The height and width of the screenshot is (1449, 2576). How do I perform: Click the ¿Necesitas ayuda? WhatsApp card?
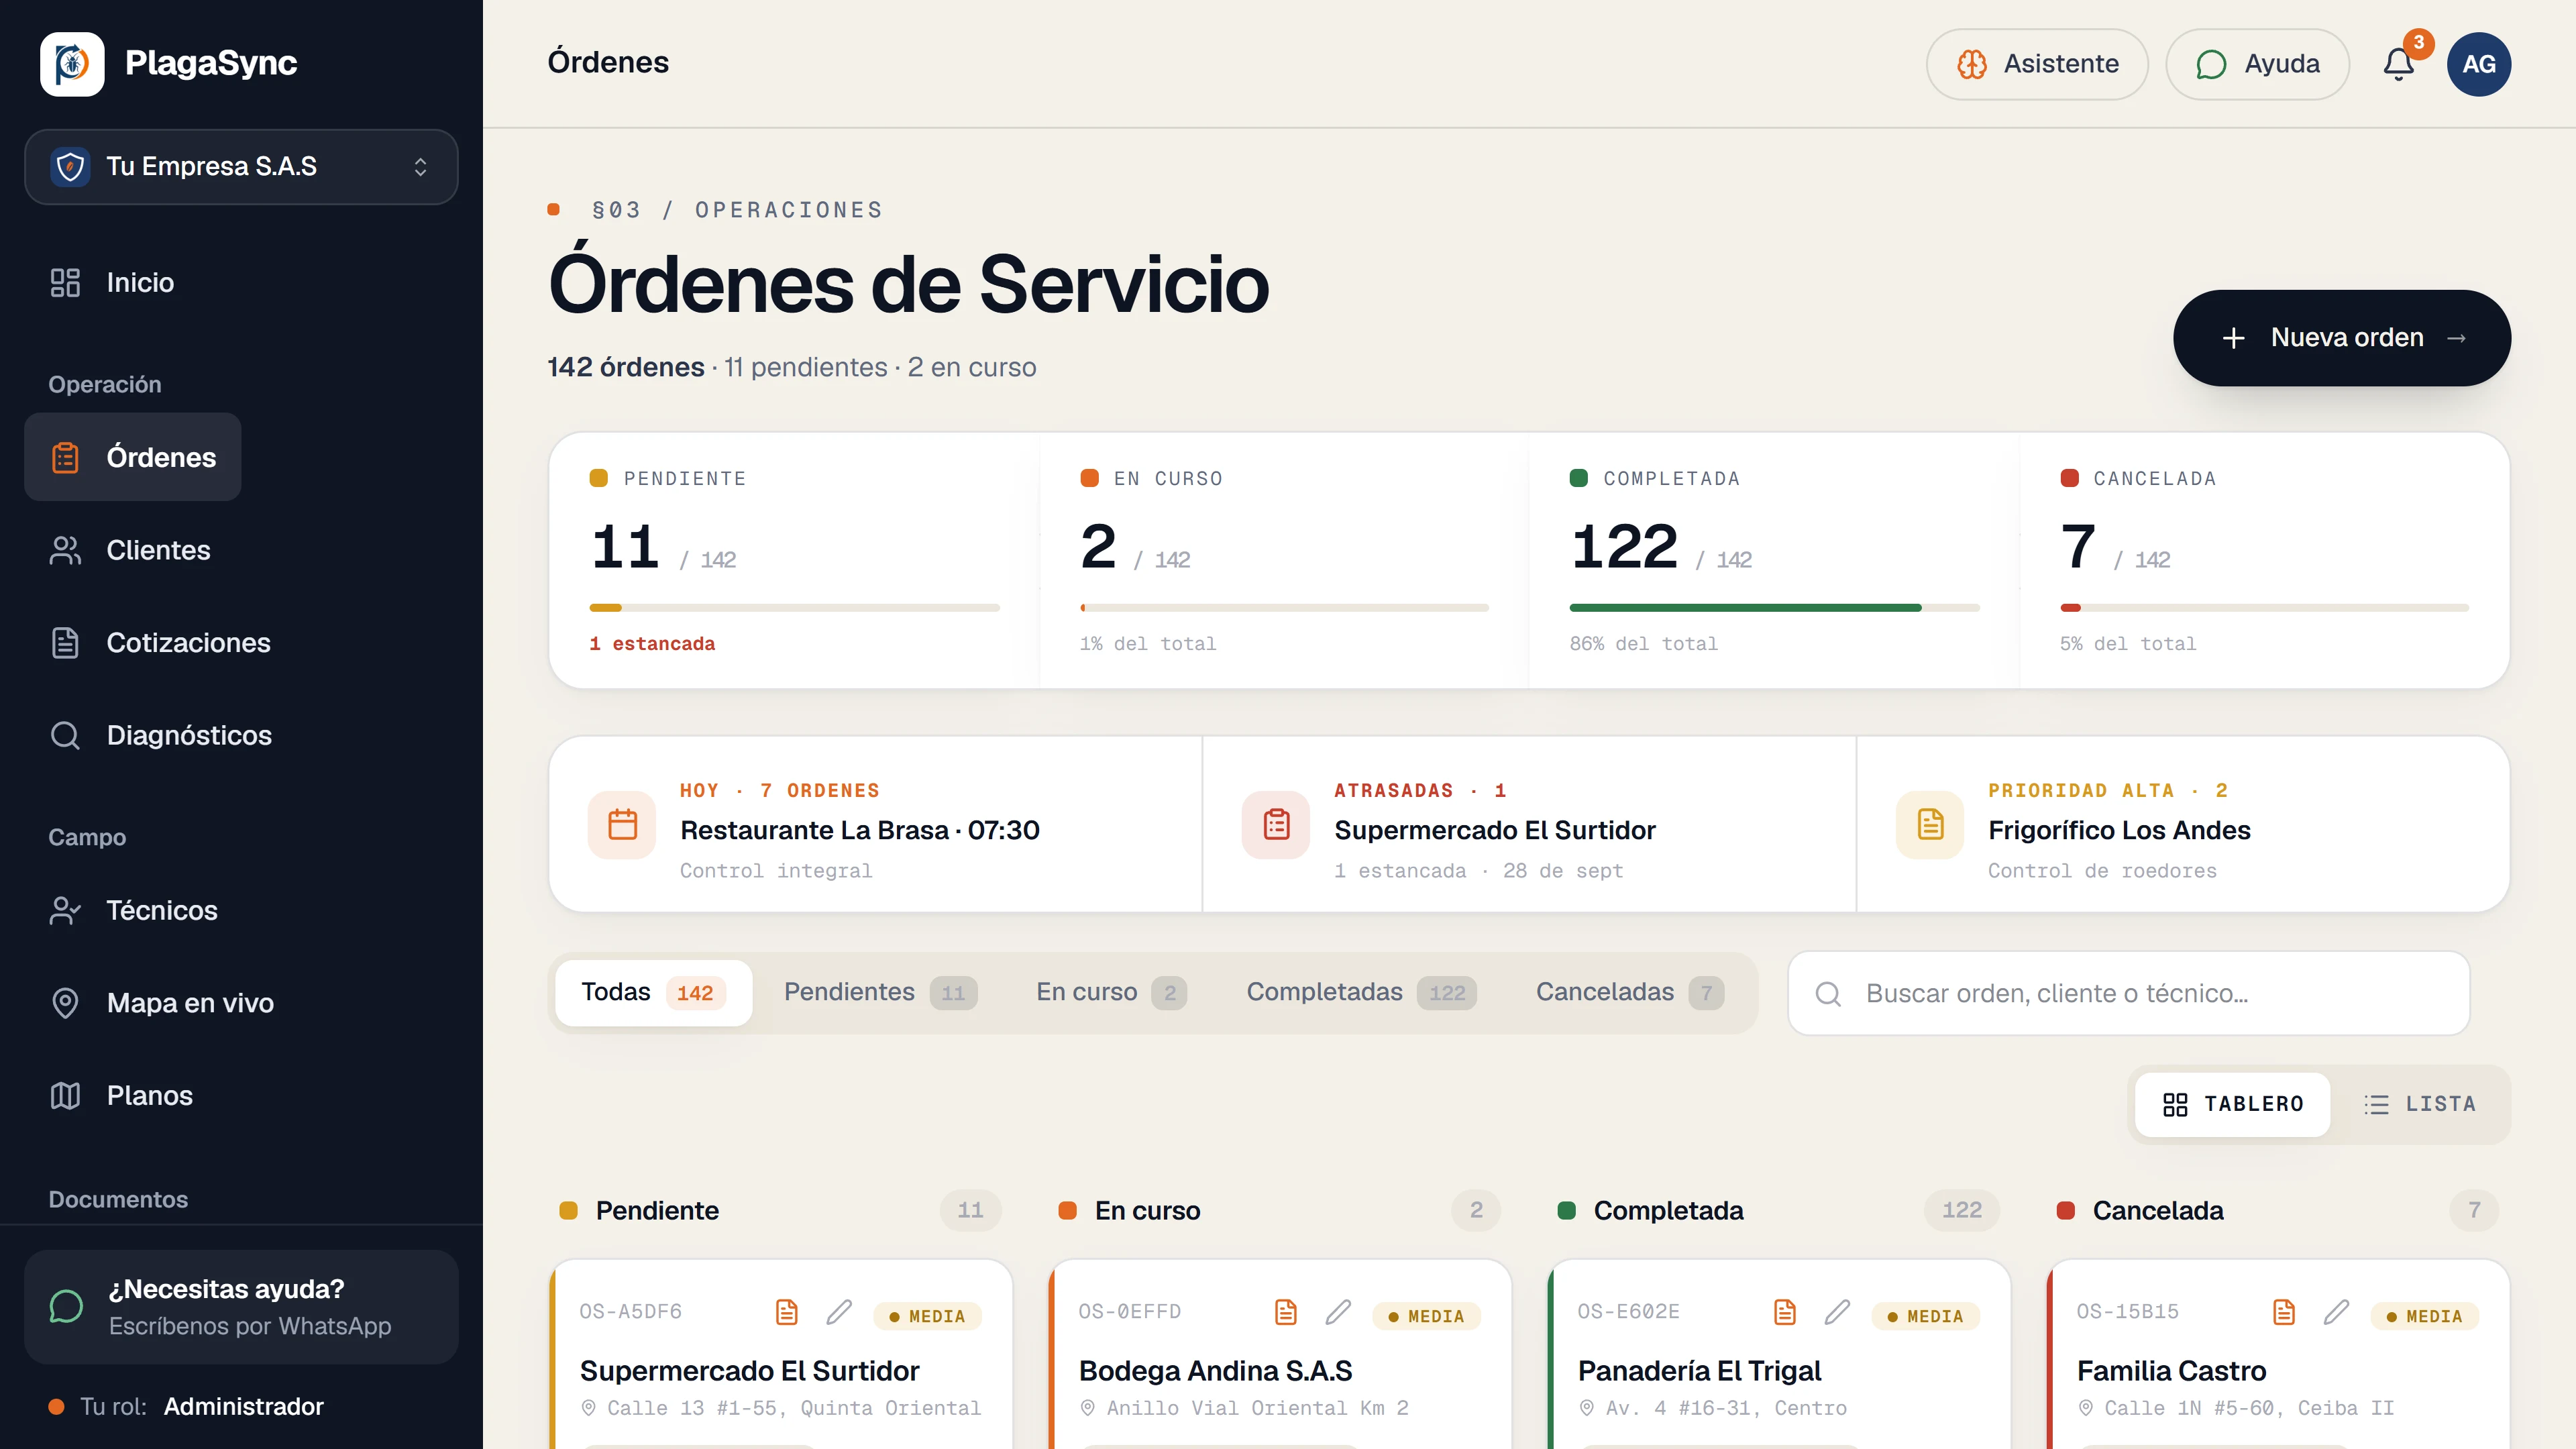241,1306
